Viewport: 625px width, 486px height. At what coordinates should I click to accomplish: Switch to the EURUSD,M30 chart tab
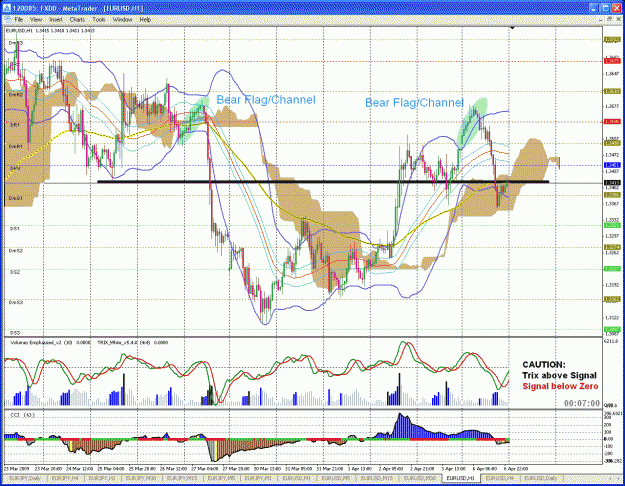[x=420, y=478]
